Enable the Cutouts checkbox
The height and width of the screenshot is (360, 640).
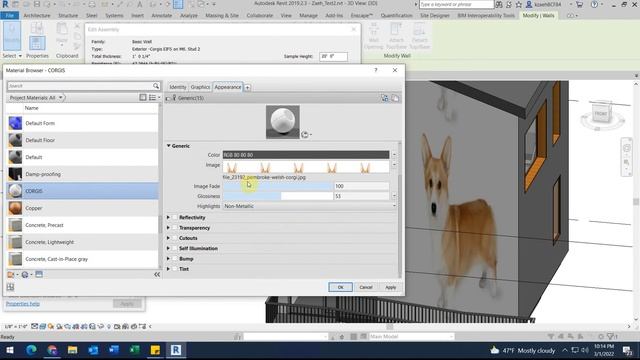coord(175,238)
